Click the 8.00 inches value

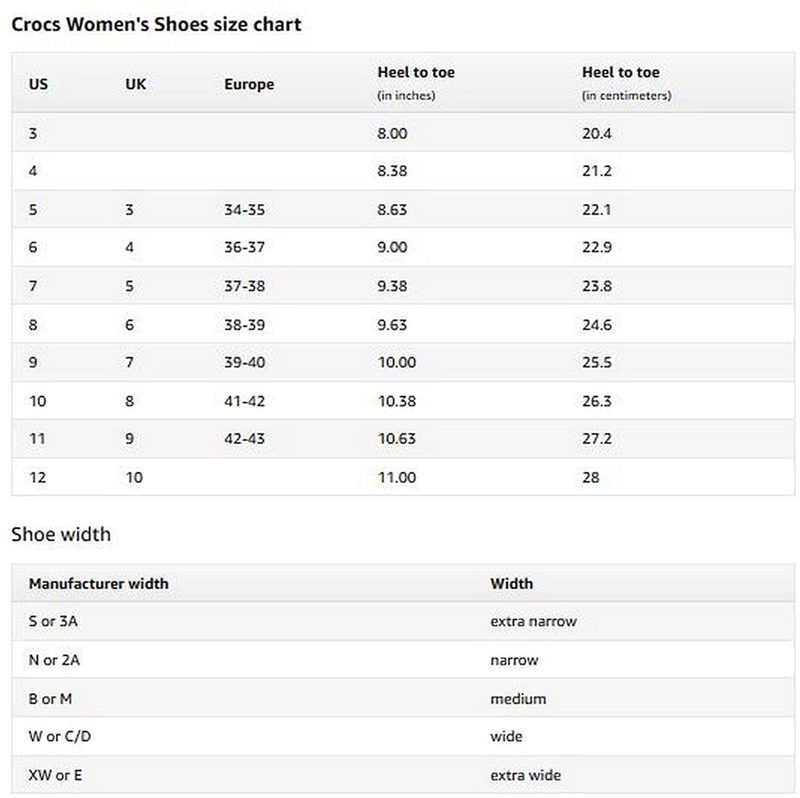[392, 134]
